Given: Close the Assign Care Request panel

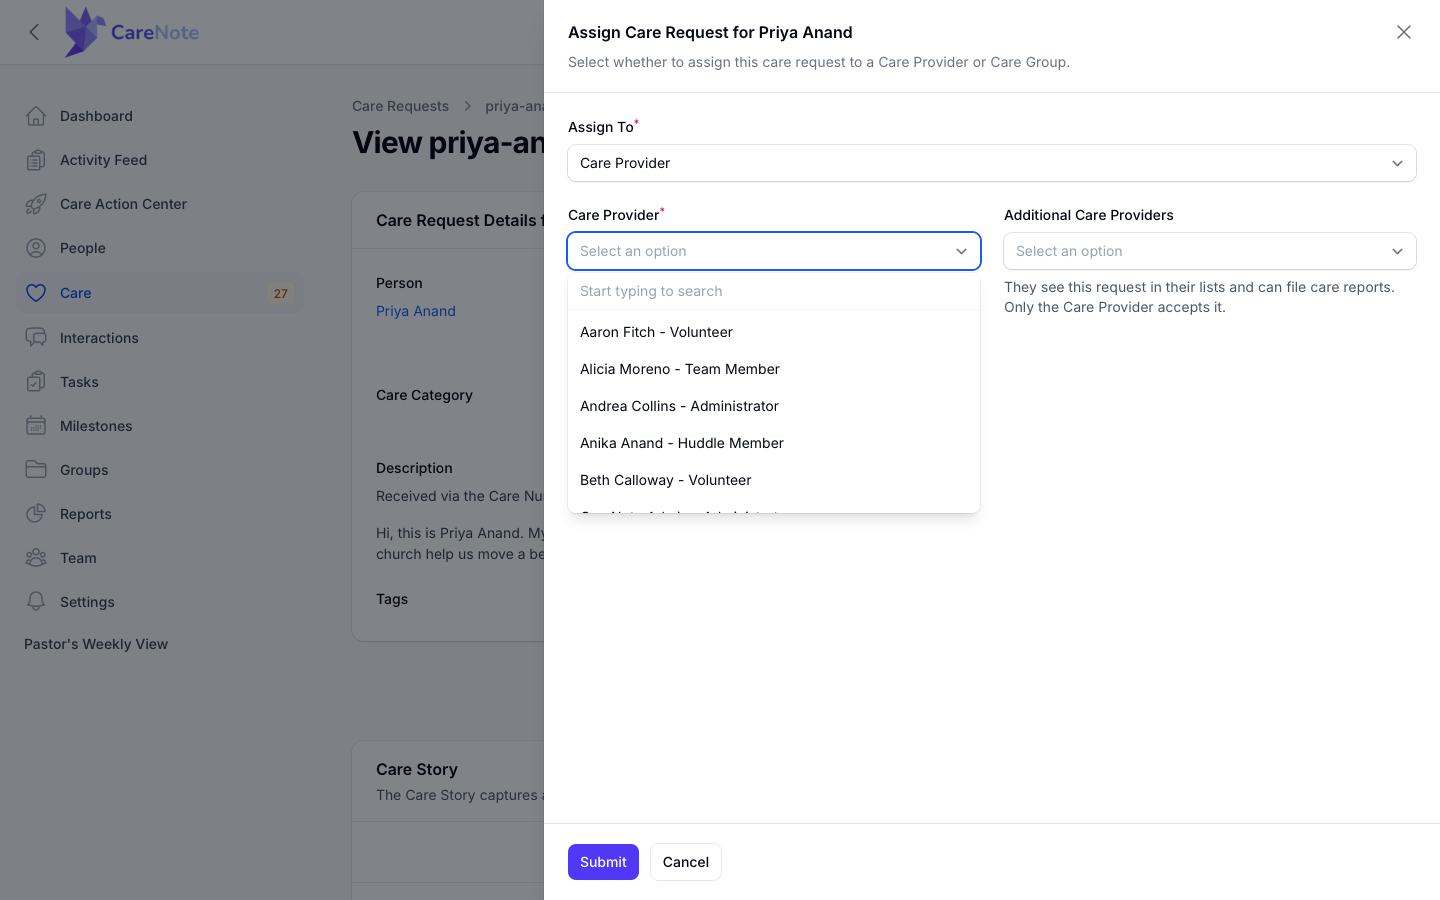Looking at the screenshot, I should 1404,32.
